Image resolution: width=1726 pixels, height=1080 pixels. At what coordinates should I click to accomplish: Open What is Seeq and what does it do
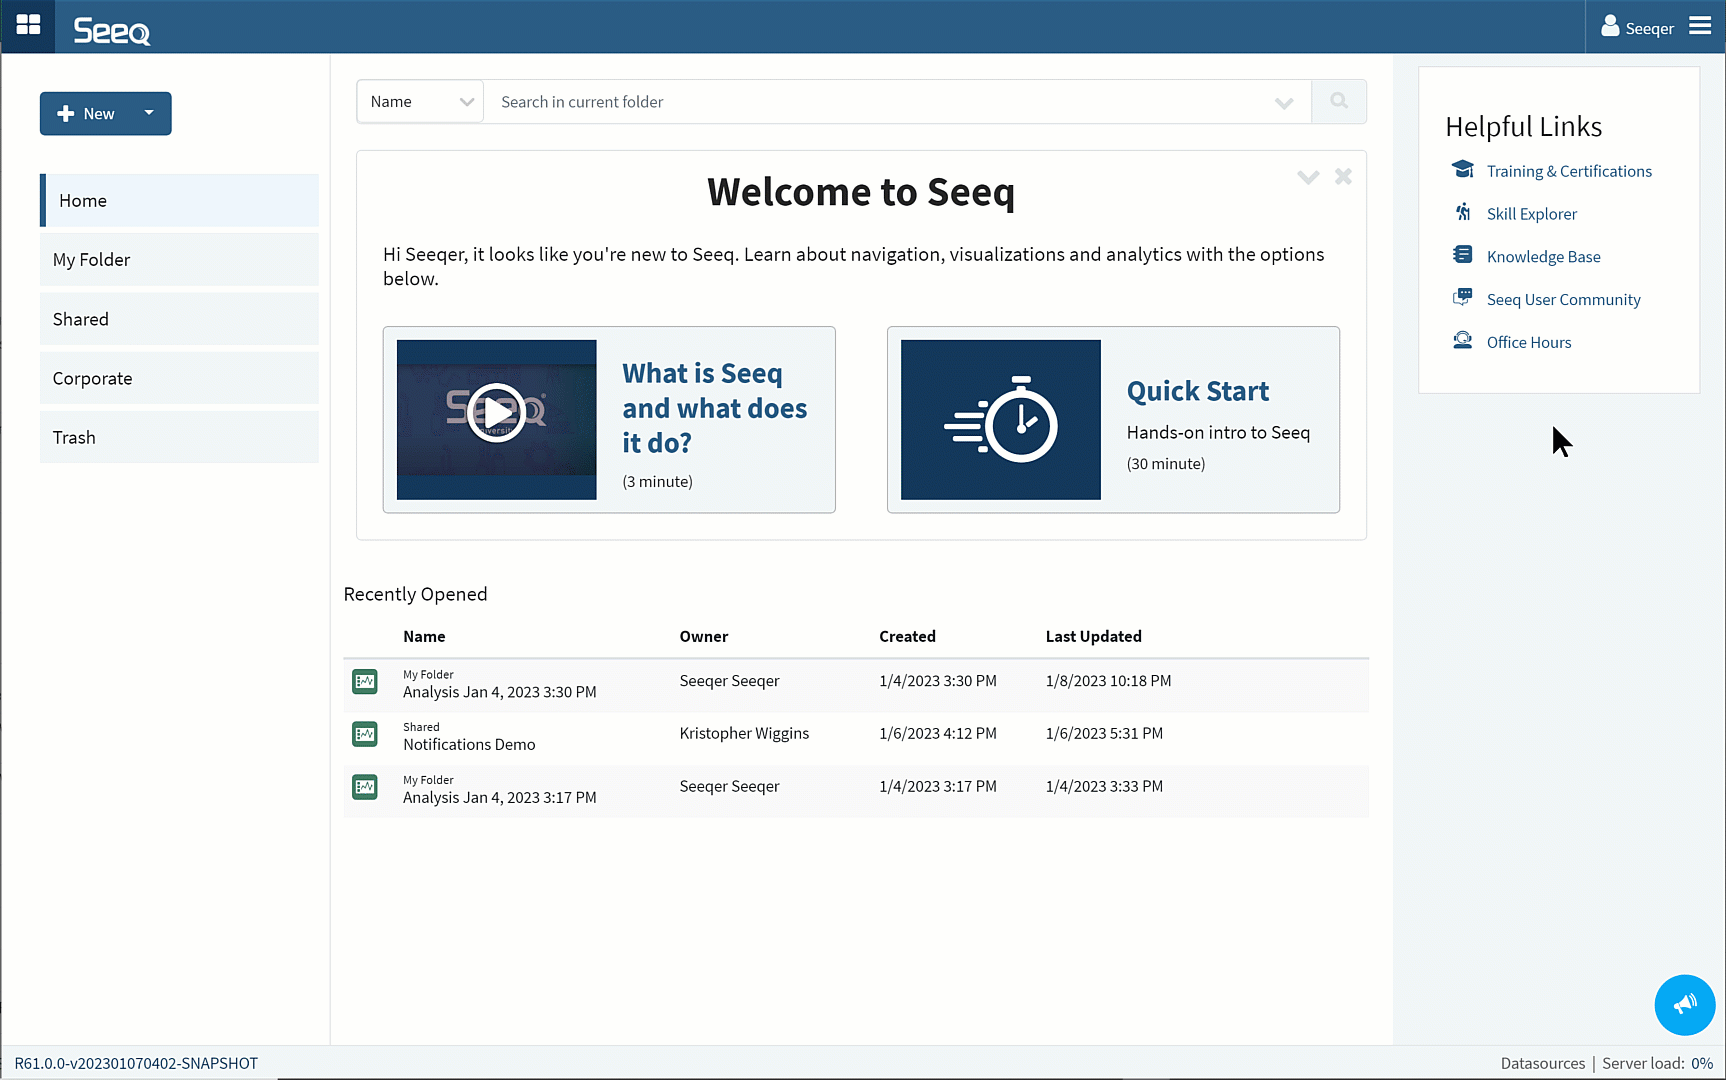[x=714, y=408]
